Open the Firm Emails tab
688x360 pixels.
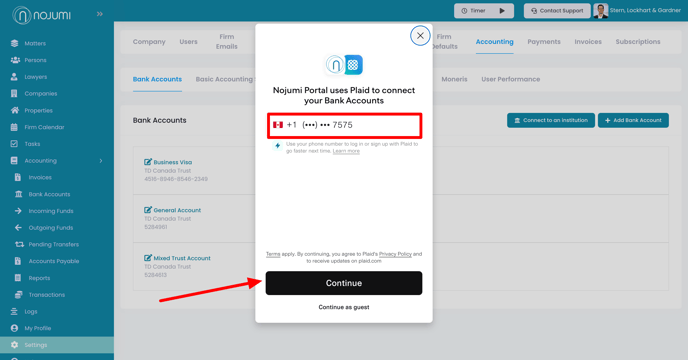227,42
